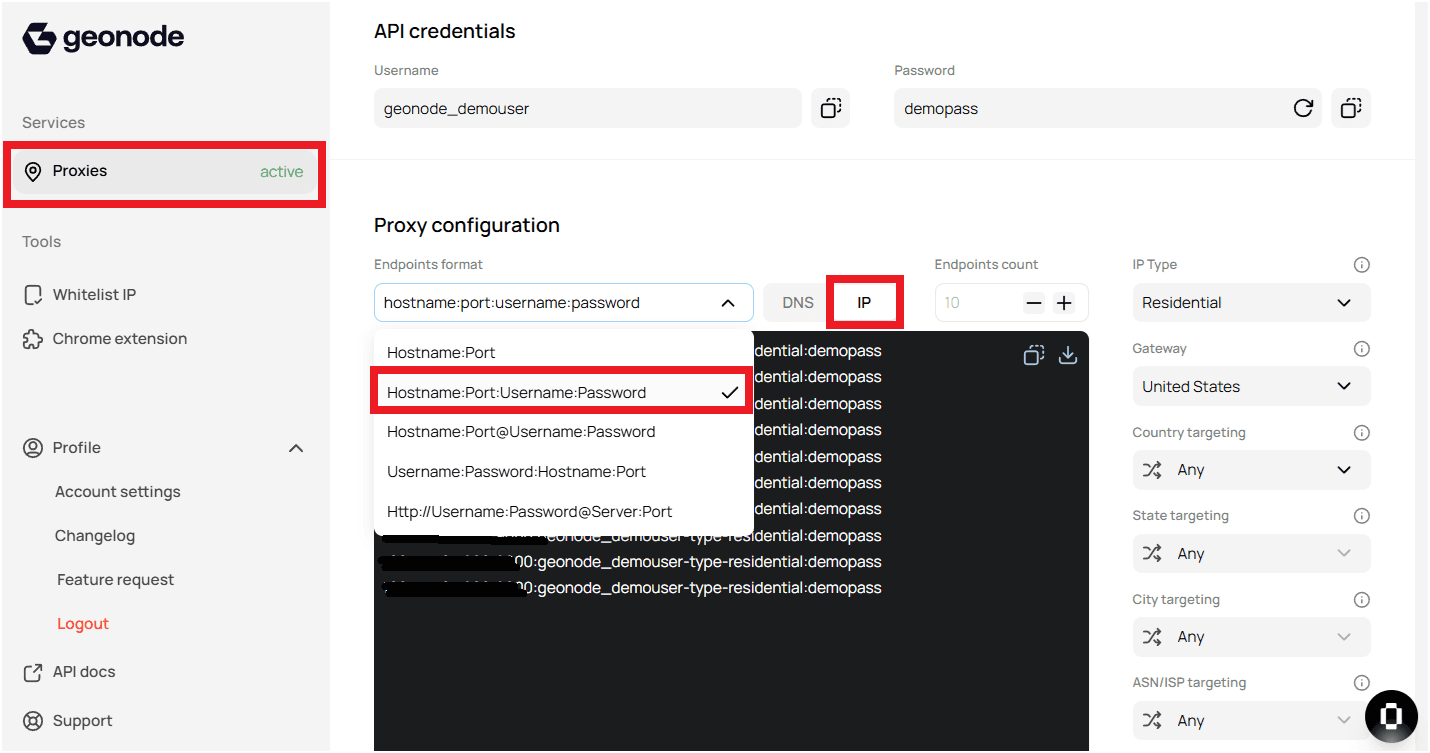1430x753 pixels.
Task: Open the API docs page
Action: (x=82, y=671)
